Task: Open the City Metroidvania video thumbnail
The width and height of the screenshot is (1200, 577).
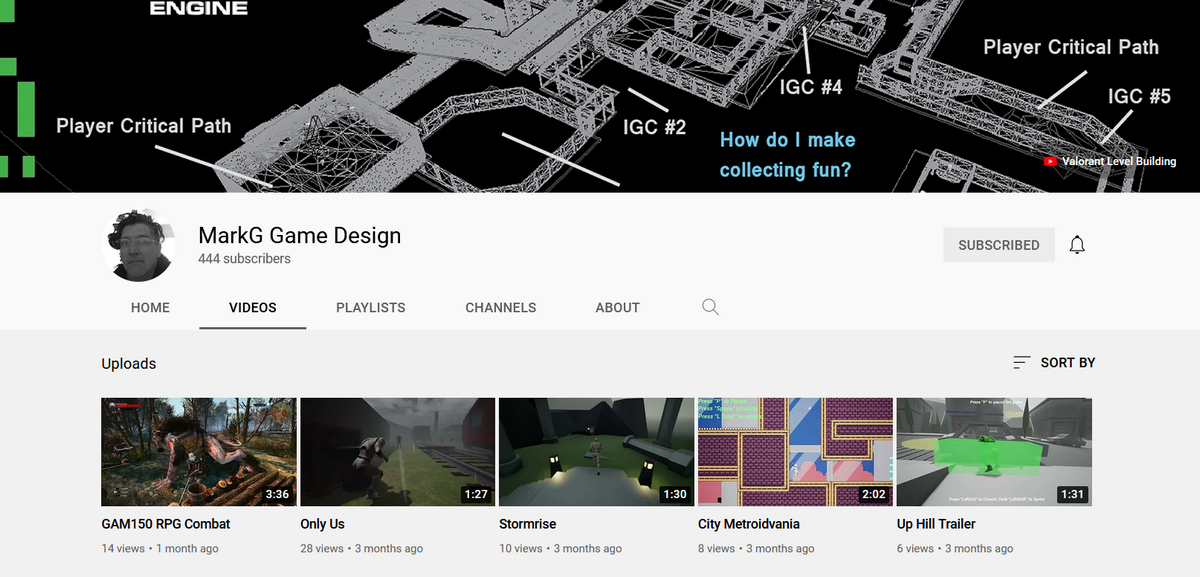Action: [x=795, y=452]
